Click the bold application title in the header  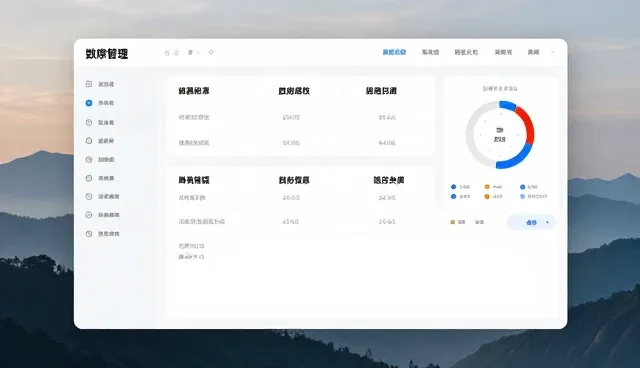[107, 53]
